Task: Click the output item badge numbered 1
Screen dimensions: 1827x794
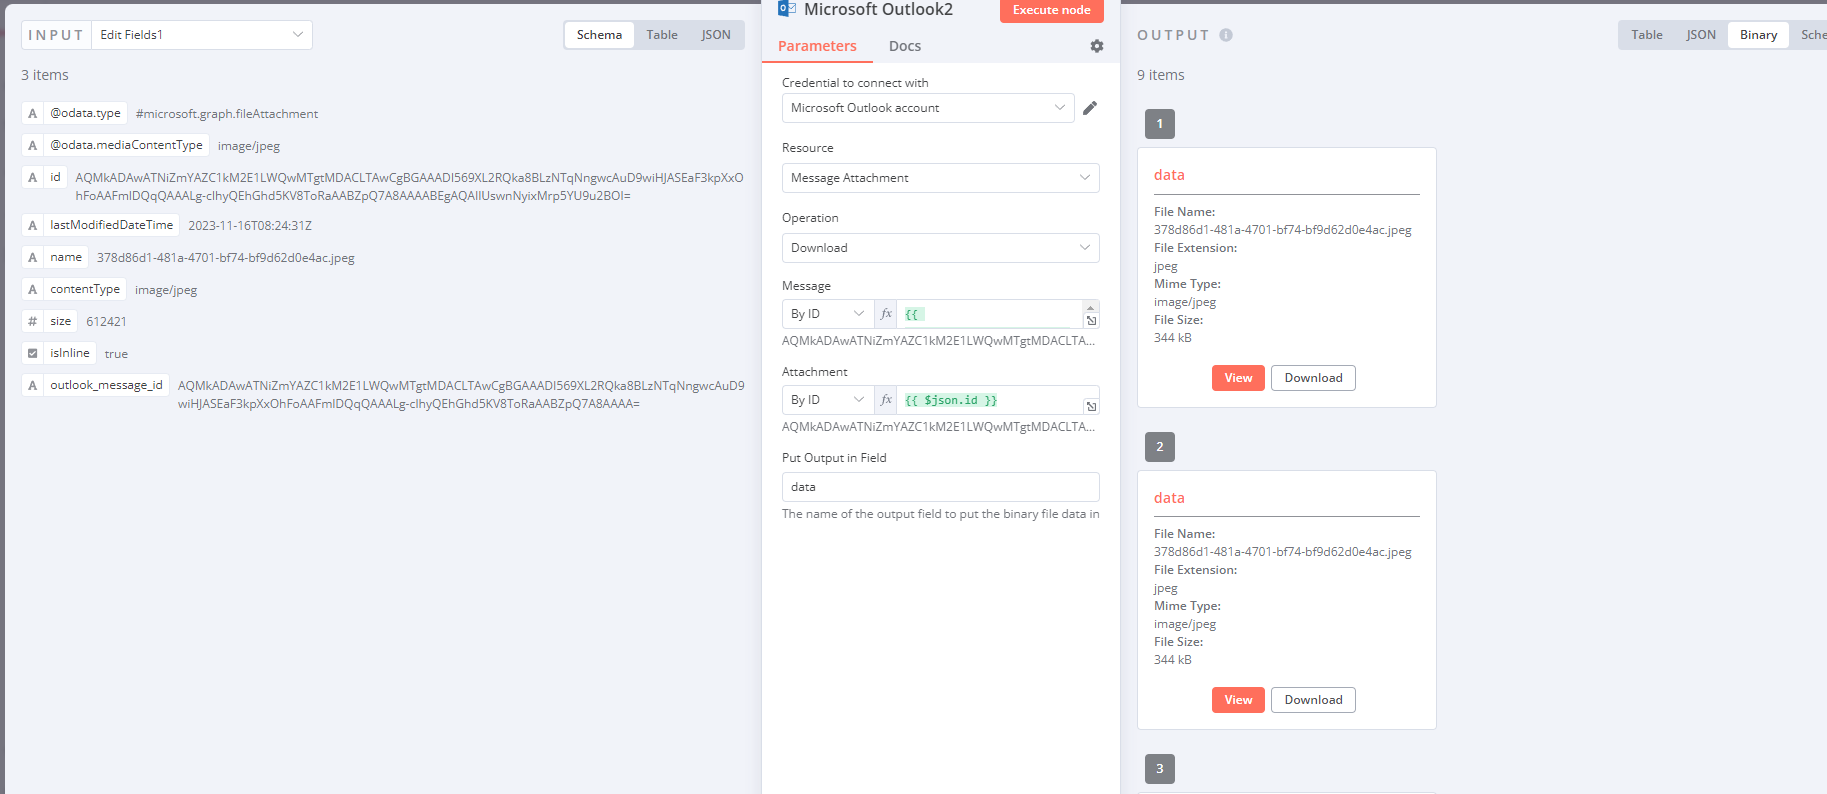Action: point(1160,124)
